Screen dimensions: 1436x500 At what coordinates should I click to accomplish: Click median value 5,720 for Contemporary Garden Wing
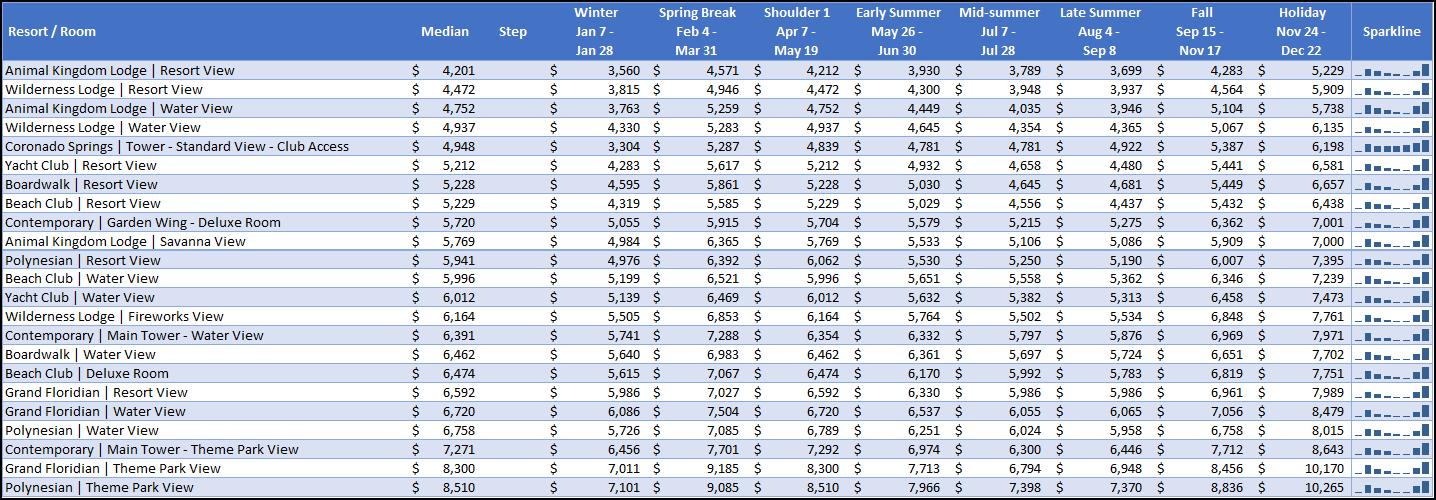(x=458, y=222)
